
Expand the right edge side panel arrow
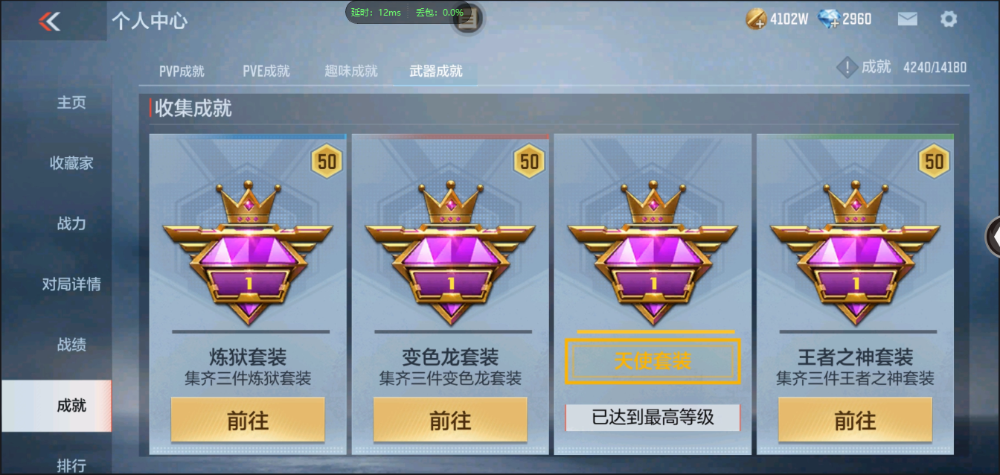tap(993, 237)
